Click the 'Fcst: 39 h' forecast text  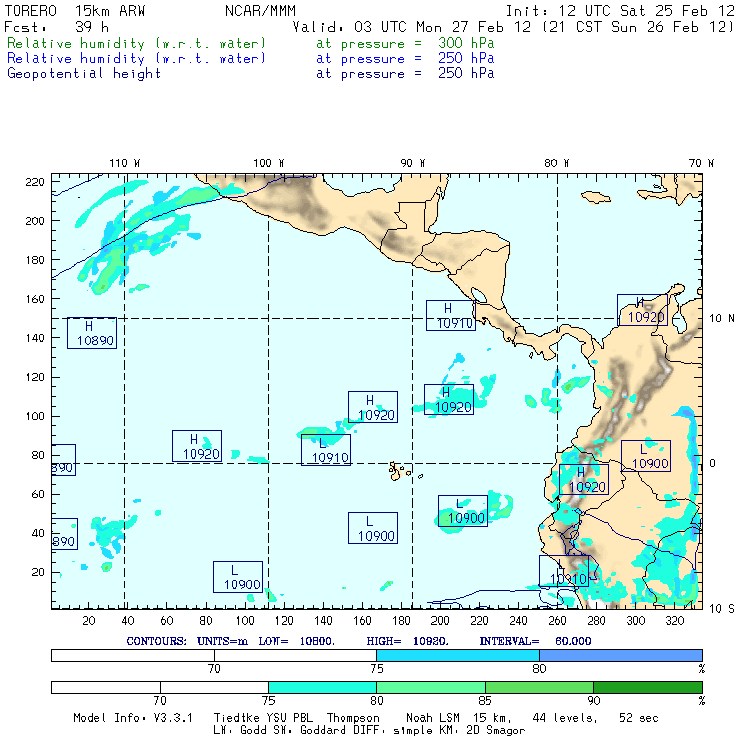coord(57,27)
